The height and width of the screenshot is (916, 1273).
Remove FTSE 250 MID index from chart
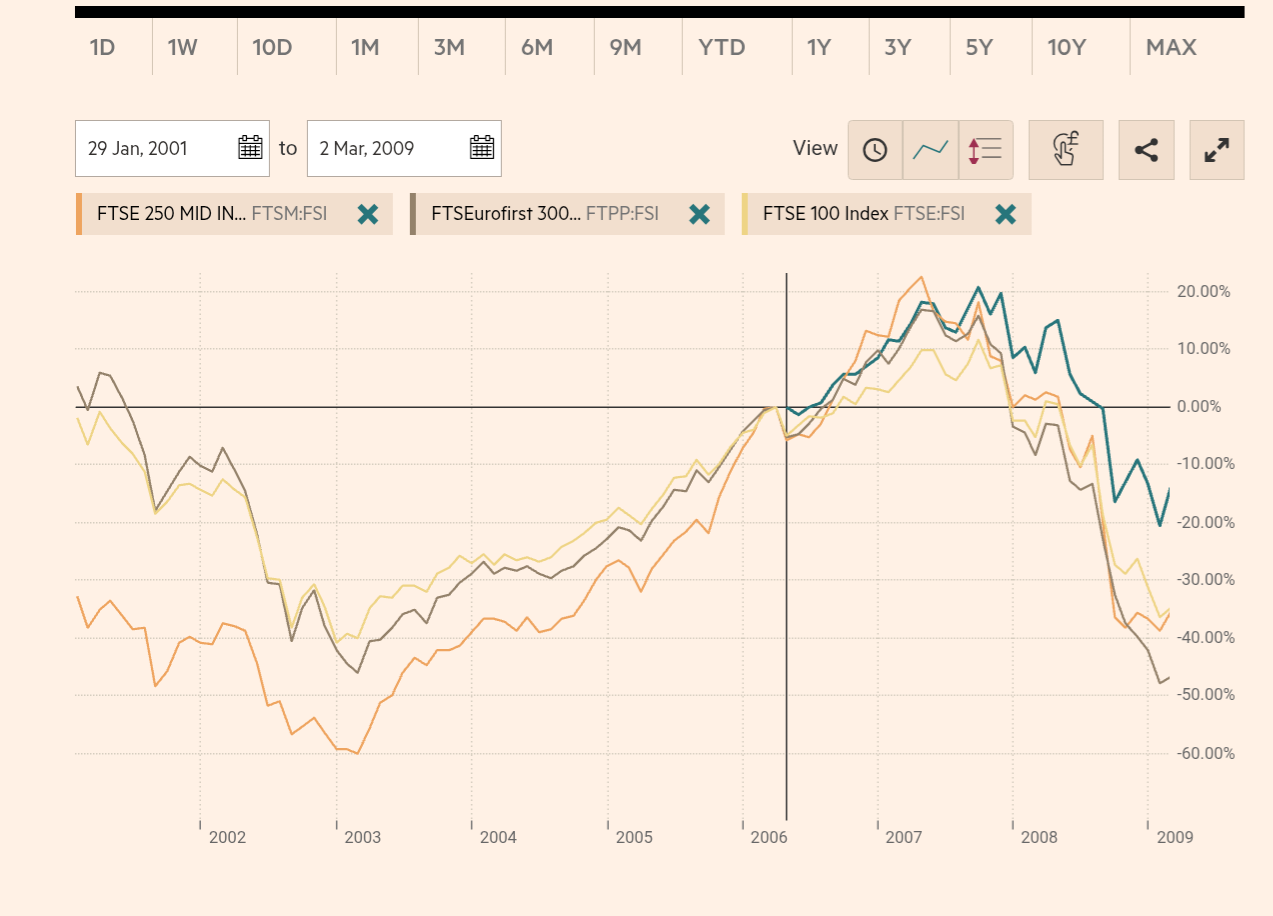tap(368, 213)
